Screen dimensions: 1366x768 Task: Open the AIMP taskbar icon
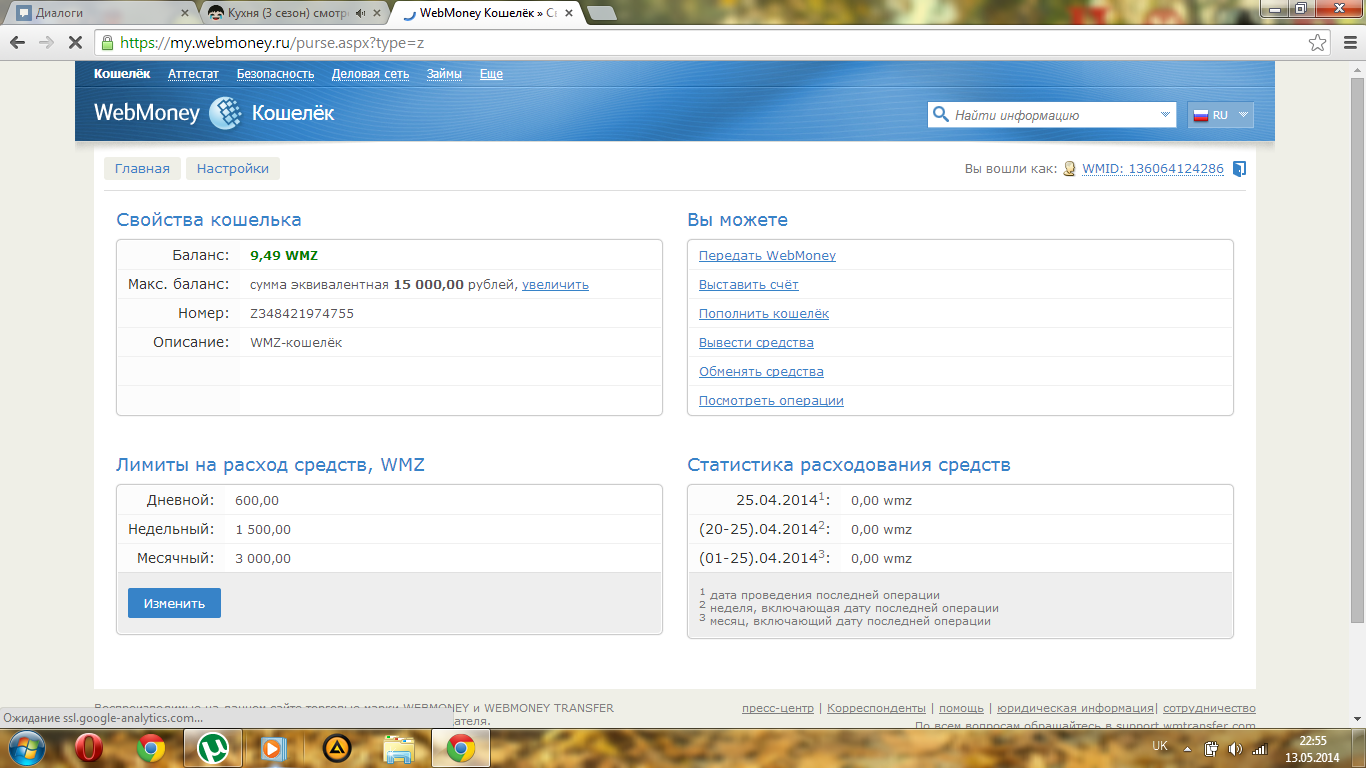(x=337, y=748)
